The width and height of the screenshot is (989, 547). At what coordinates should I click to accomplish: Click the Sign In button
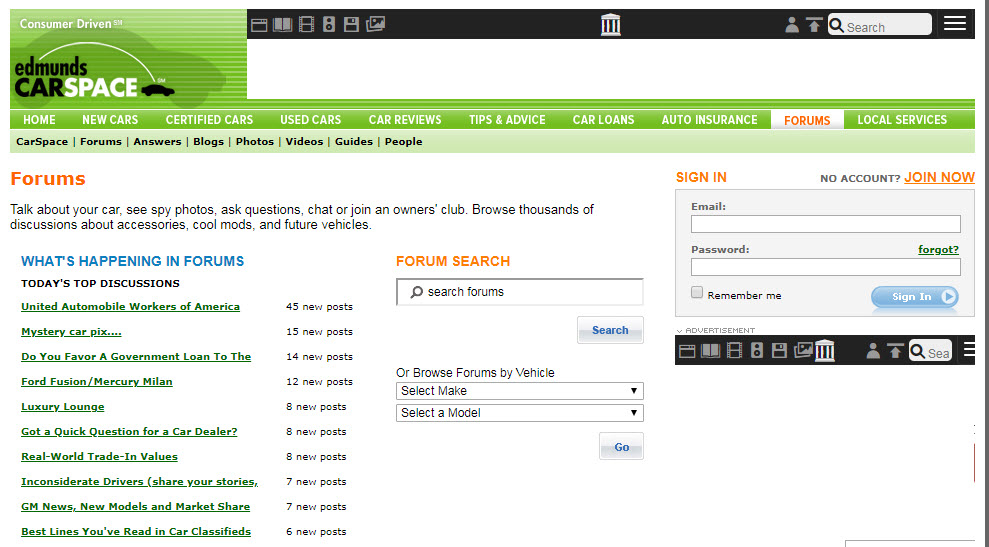click(915, 297)
